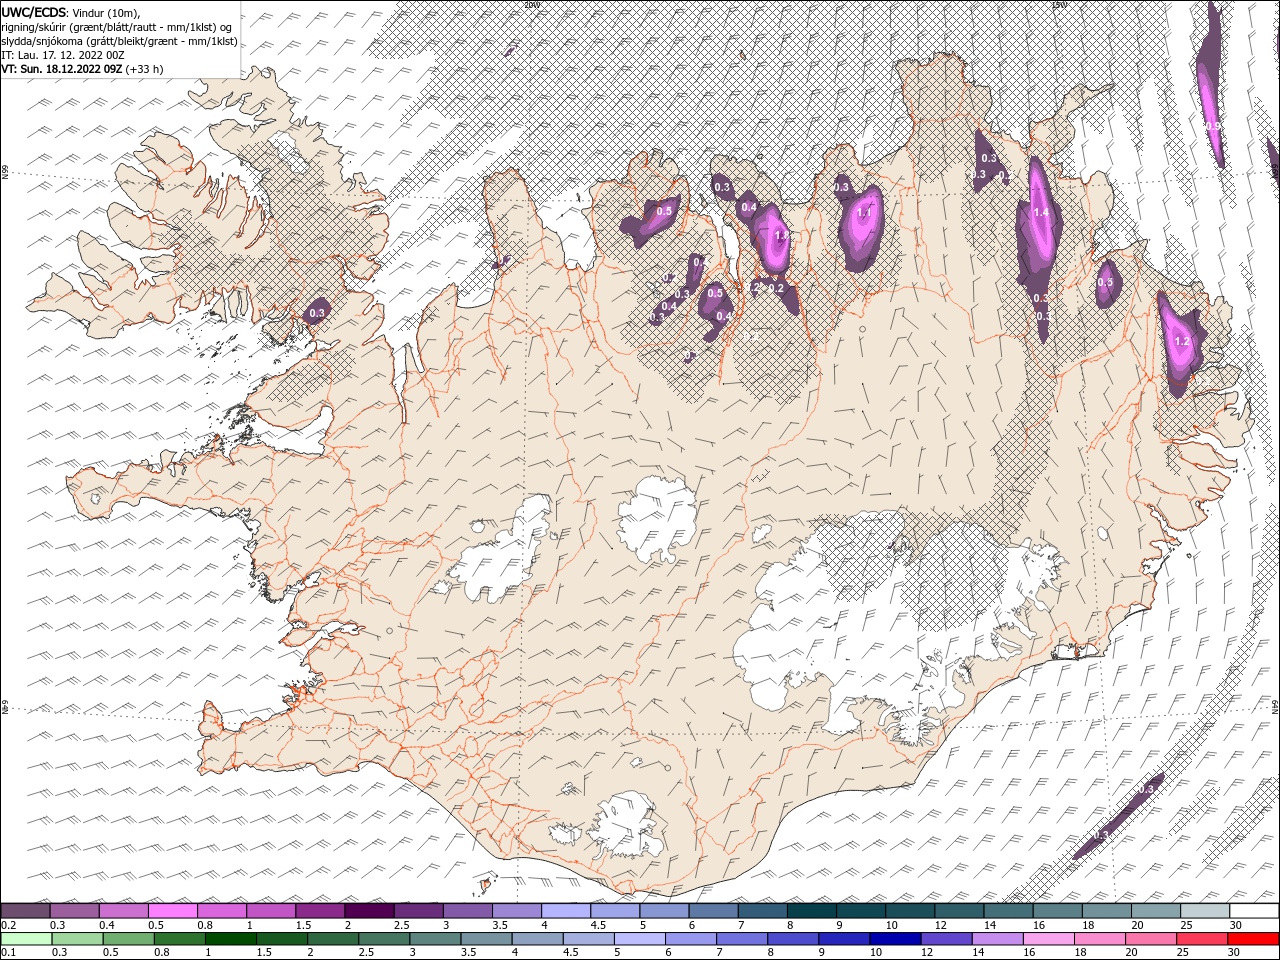
Task: Pick the purple legend swatch labeled 0.2
Action: (x=25, y=911)
